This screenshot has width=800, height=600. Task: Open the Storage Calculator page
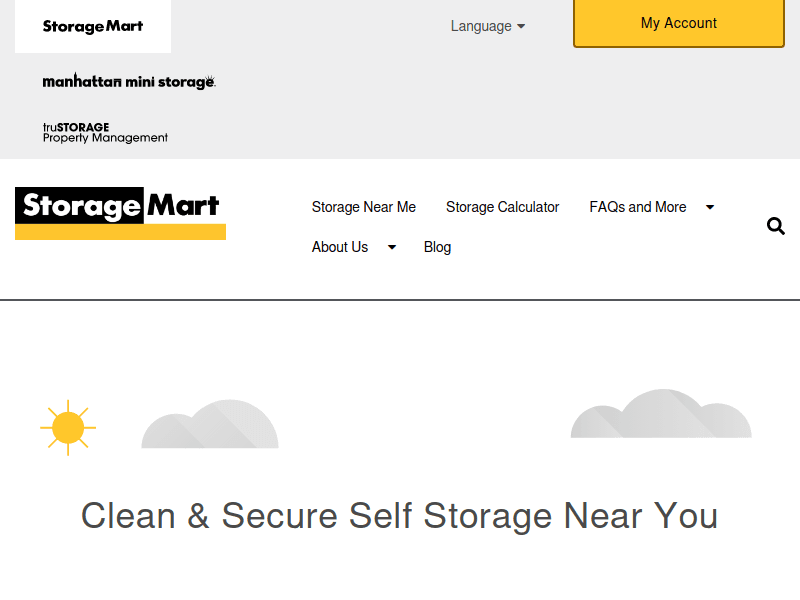click(503, 207)
